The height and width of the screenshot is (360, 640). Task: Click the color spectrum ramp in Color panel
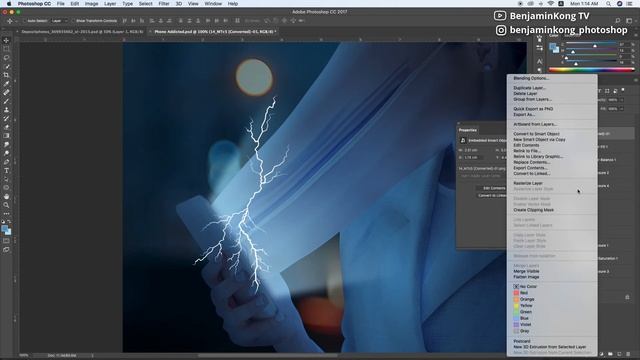click(591, 70)
